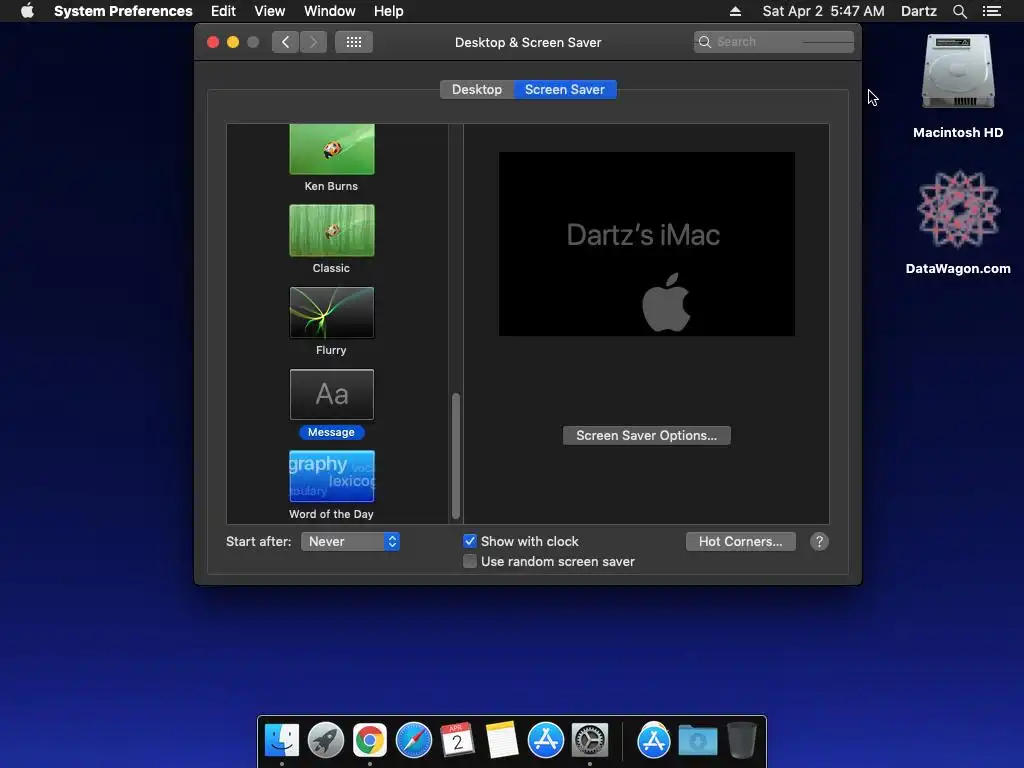Disable the Show with clock checkbox
1024x768 pixels.
[470, 541]
